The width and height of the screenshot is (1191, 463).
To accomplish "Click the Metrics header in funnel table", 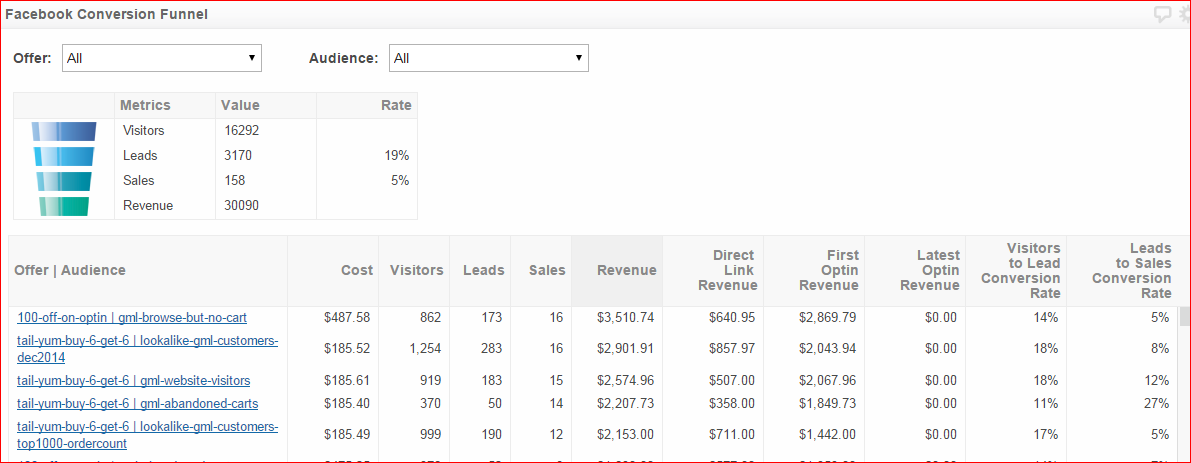I will pyautogui.click(x=145, y=106).
